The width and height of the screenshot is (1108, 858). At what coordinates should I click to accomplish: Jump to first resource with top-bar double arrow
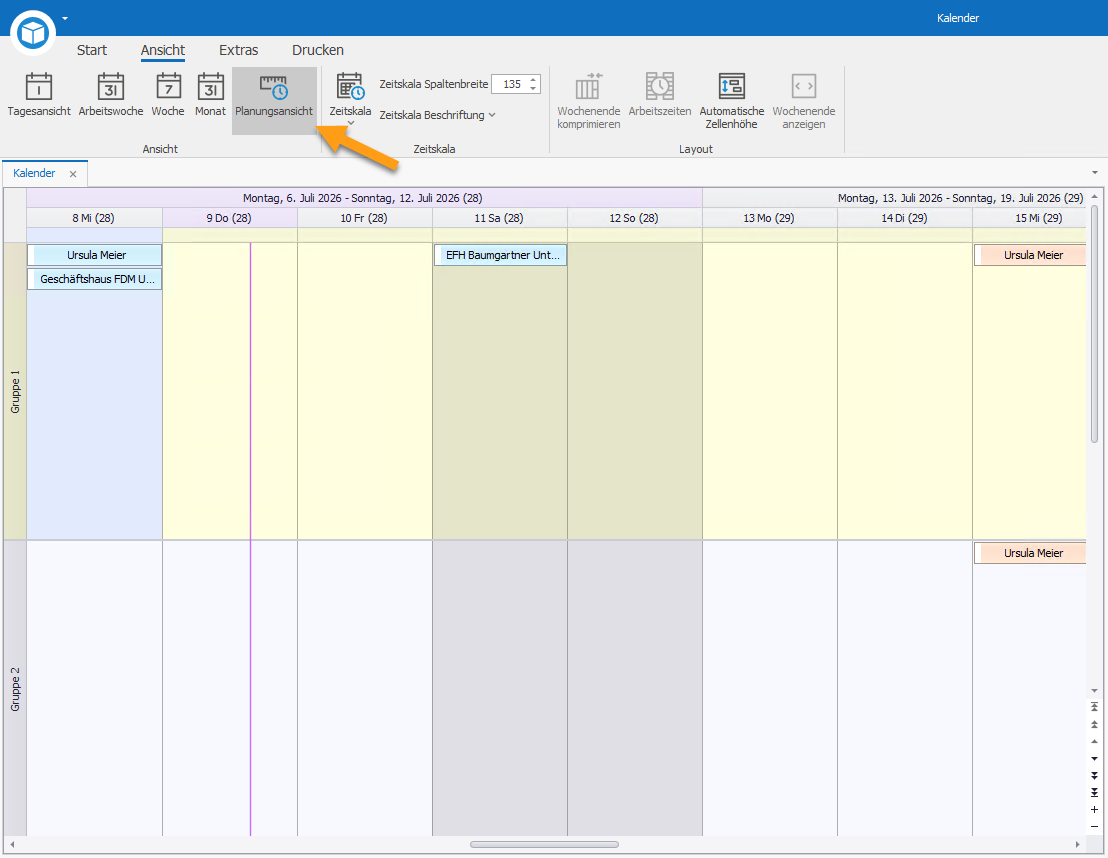pyautogui.click(x=1095, y=707)
